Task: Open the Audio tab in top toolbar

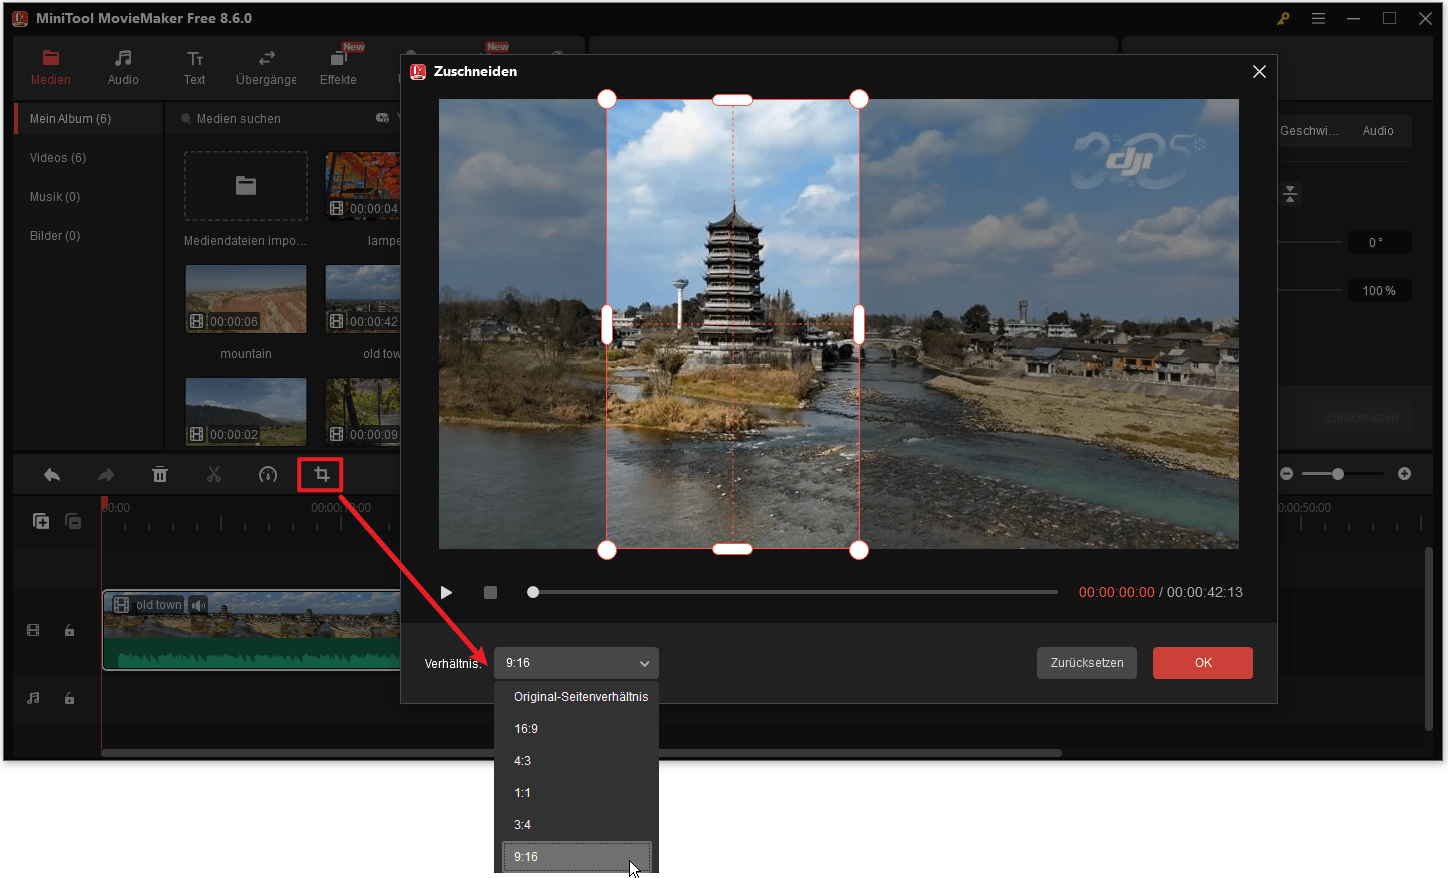Action: pos(123,67)
